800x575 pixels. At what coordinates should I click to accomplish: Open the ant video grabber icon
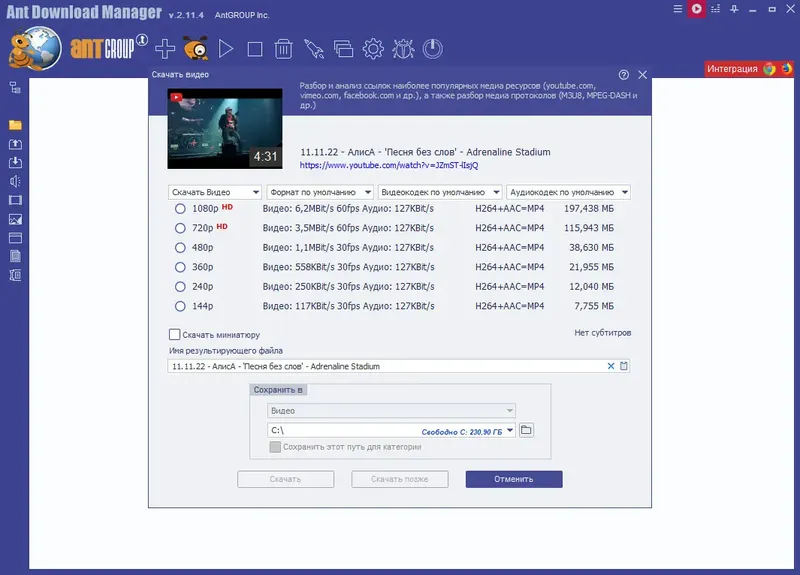[x=195, y=48]
